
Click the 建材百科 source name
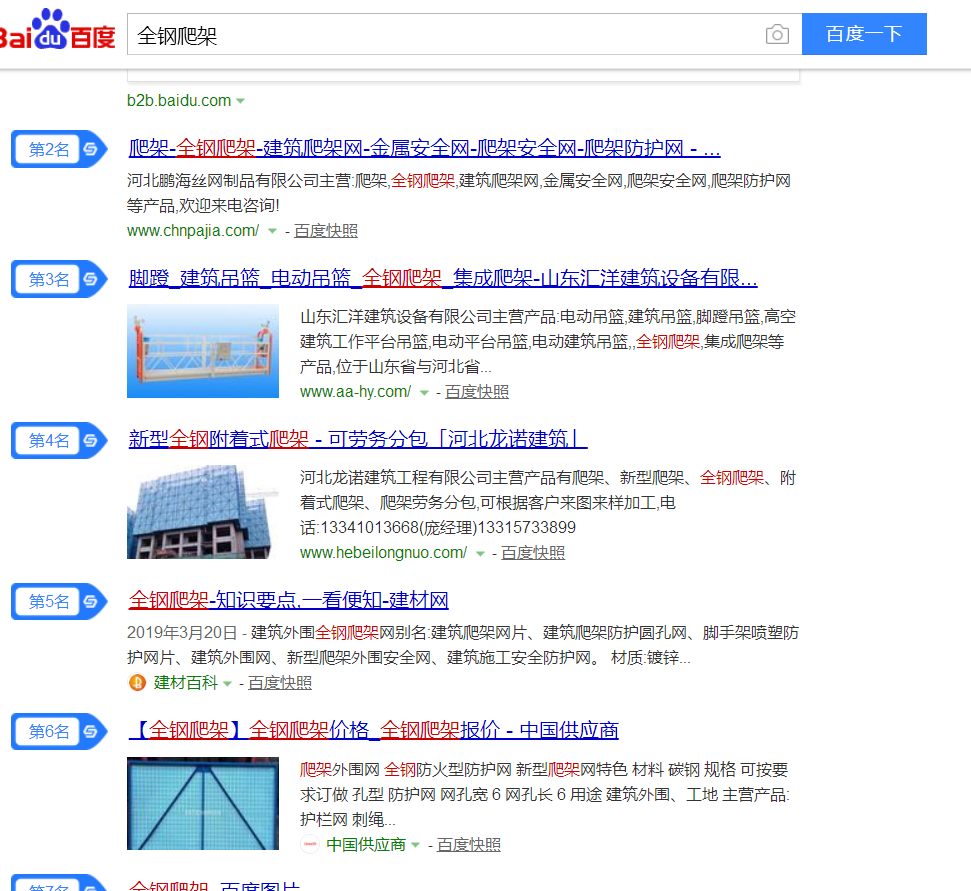tap(186, 683)
